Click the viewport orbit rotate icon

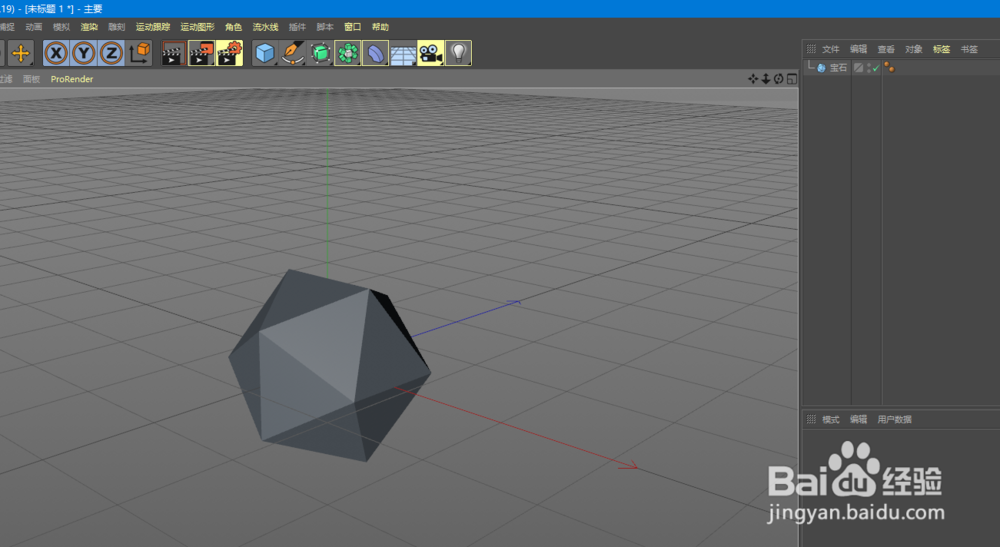pos(779,79)
